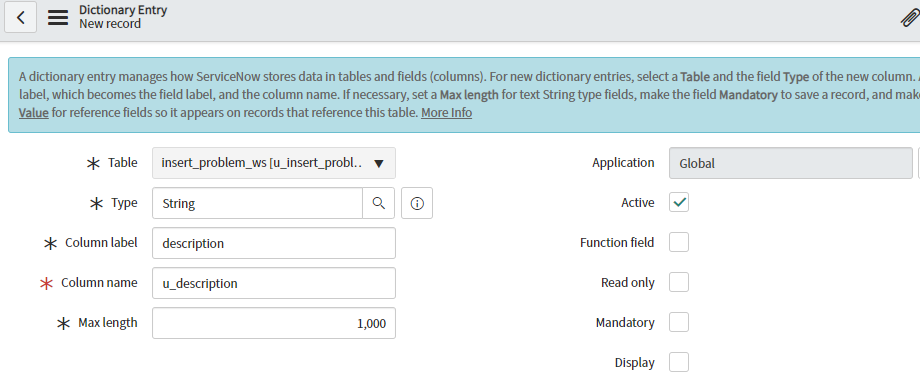
Task: Select the Dictionary Entry title text
Action: coord(123,10)
